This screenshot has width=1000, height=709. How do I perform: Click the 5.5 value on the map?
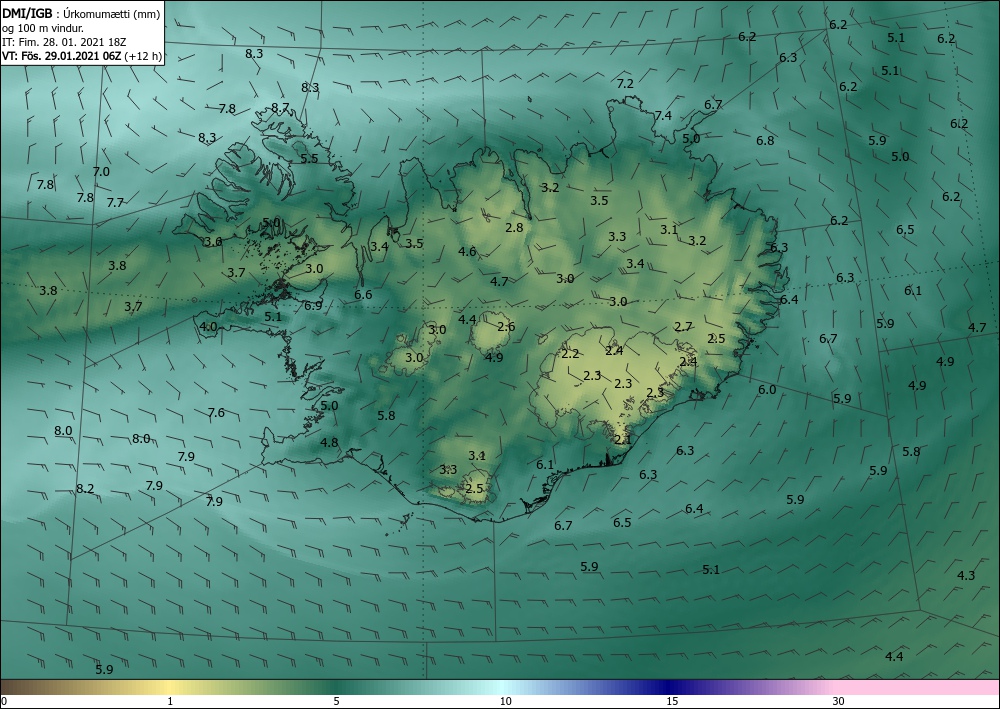pyautogui.click(x=309, y=159)
